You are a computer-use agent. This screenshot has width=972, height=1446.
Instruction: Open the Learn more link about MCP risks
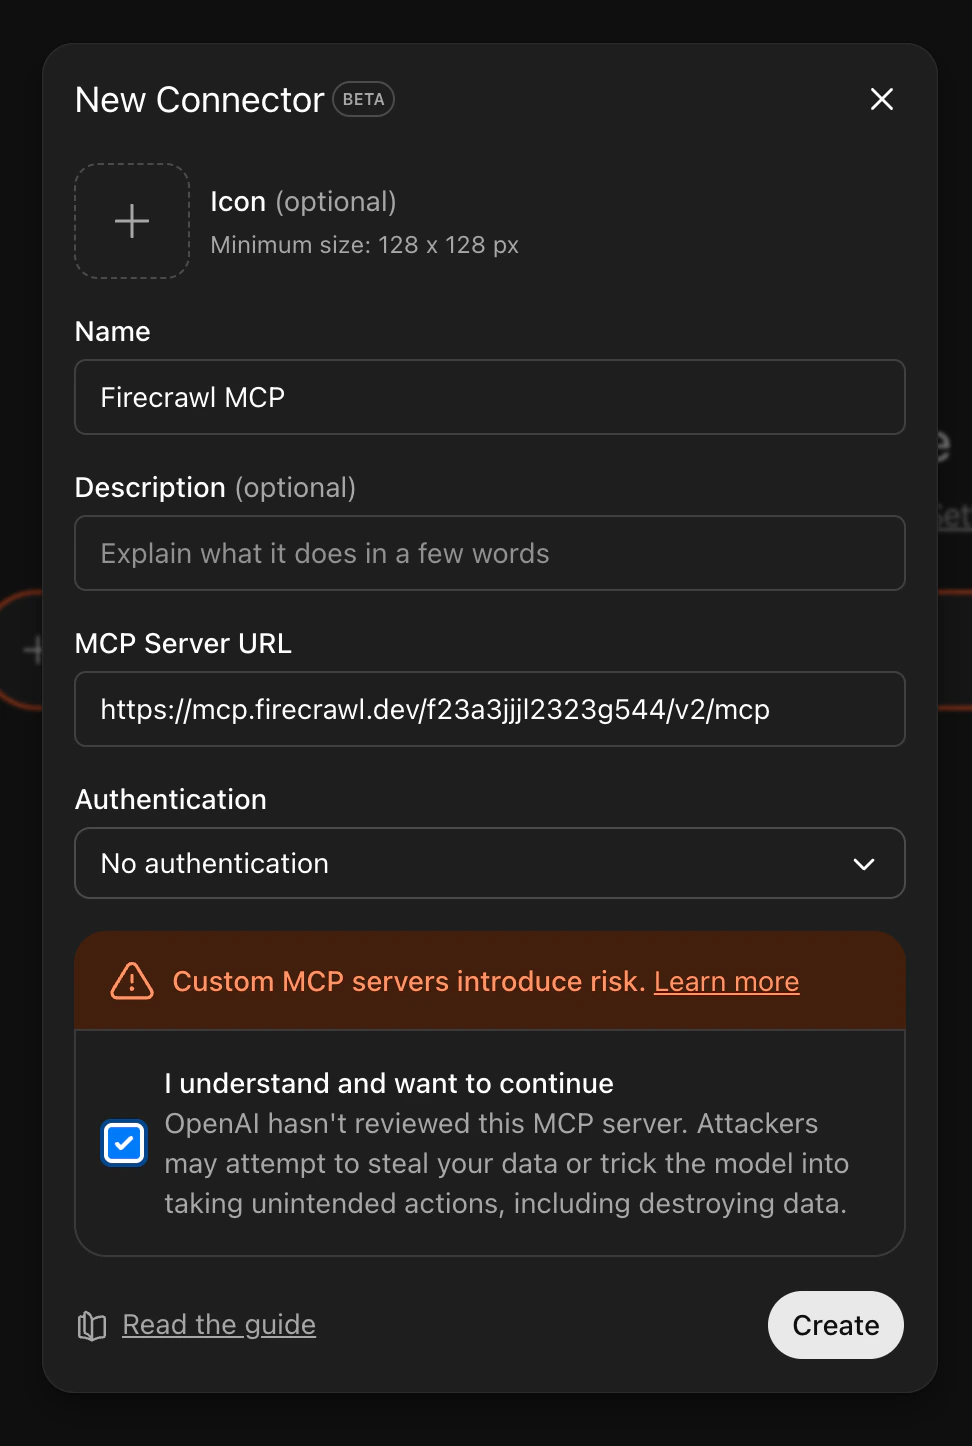pyautogui.click(x=726, y=982)
